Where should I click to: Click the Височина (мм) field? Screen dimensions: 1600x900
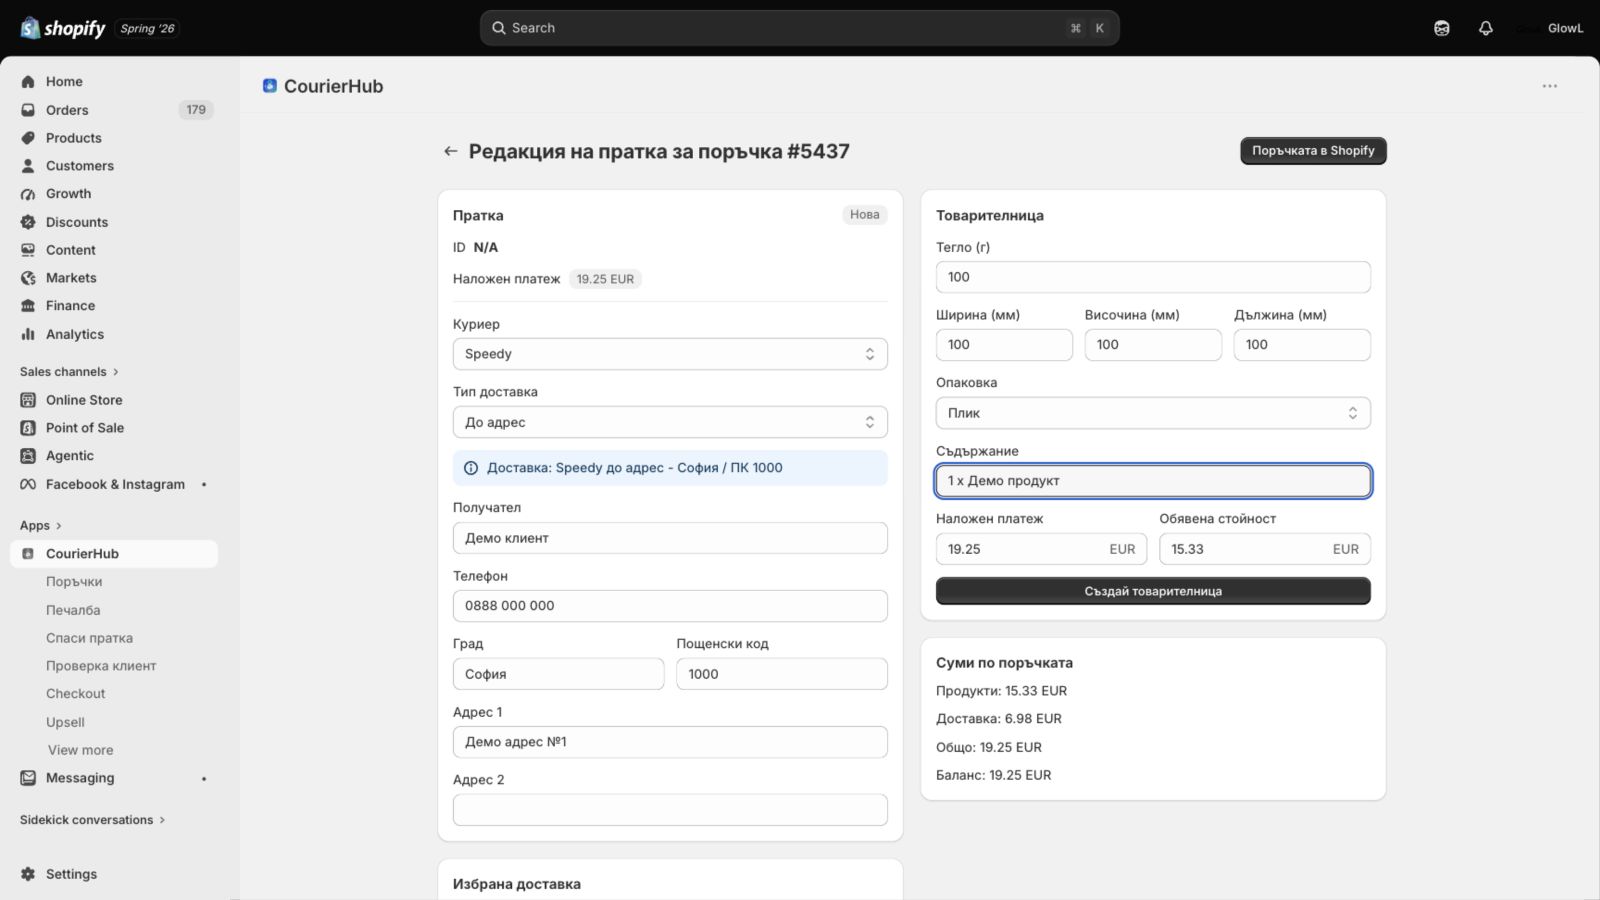[1153, 345]
